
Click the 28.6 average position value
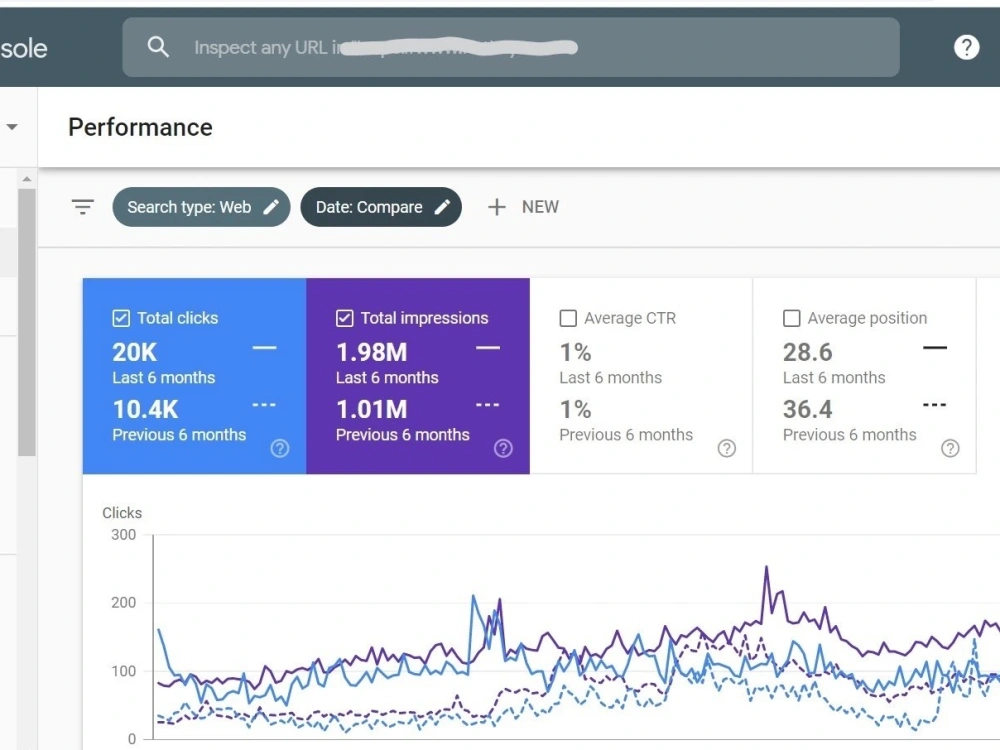pos(807,352)
